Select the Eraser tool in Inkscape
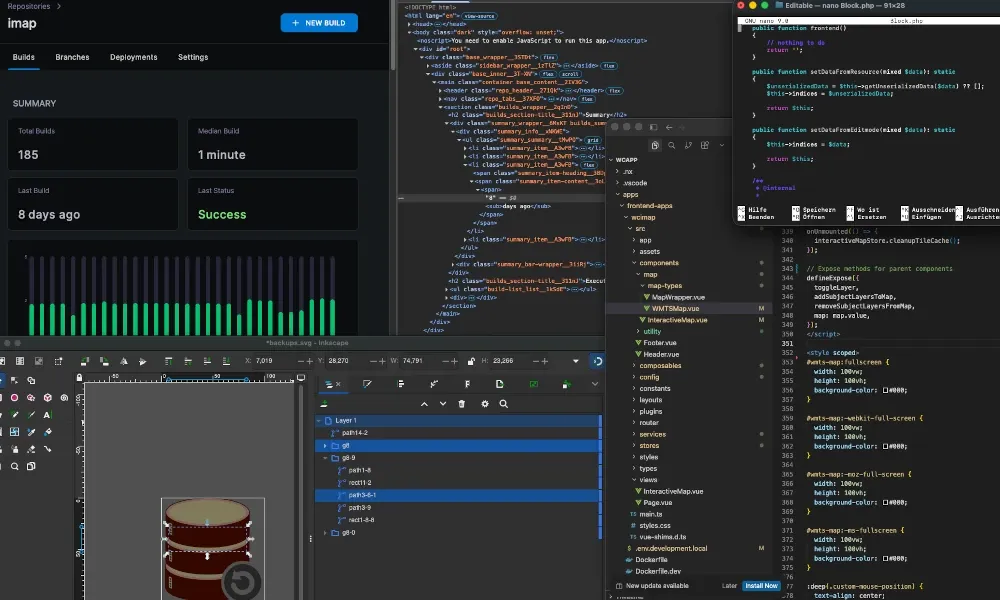Image resolution: width=1000 pixels, height=600 pixels. pyautogui.click(x=31, y=450)
